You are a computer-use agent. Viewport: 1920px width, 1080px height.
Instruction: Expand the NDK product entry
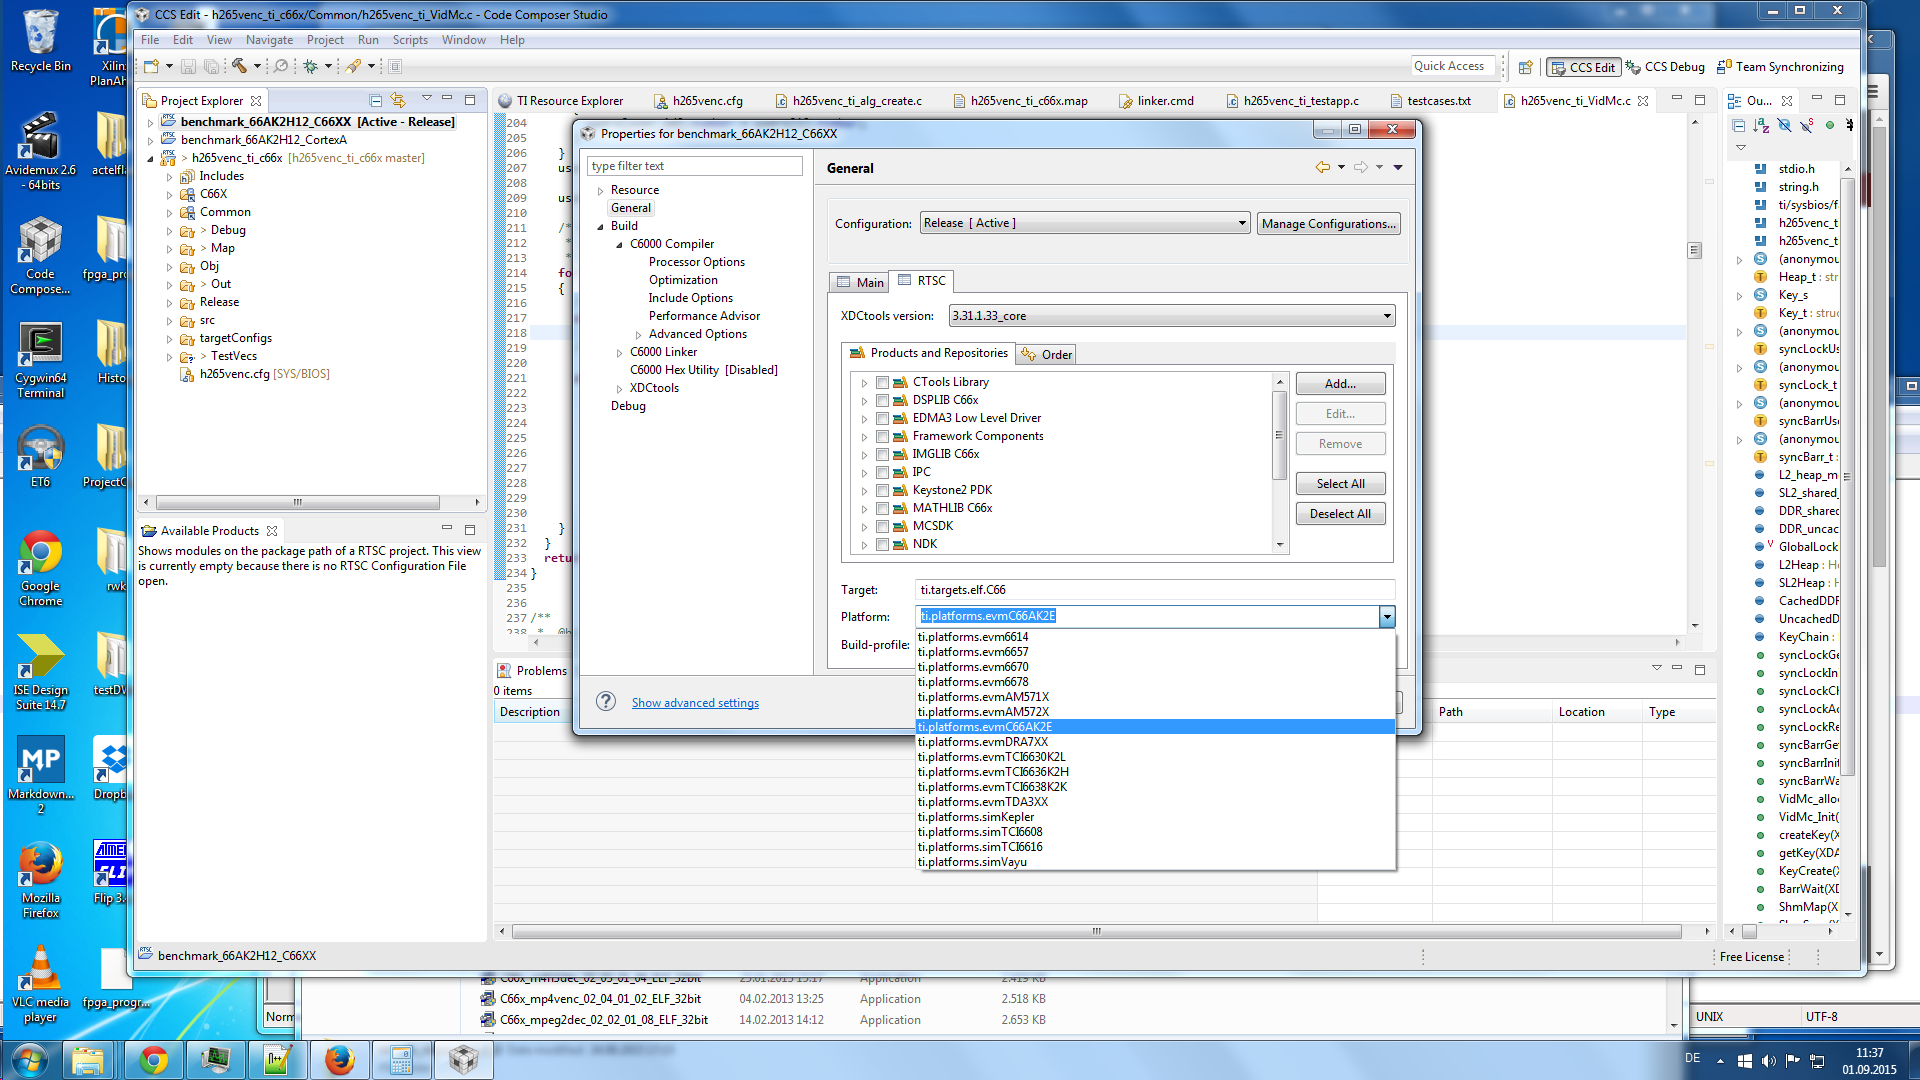(864, 544)
